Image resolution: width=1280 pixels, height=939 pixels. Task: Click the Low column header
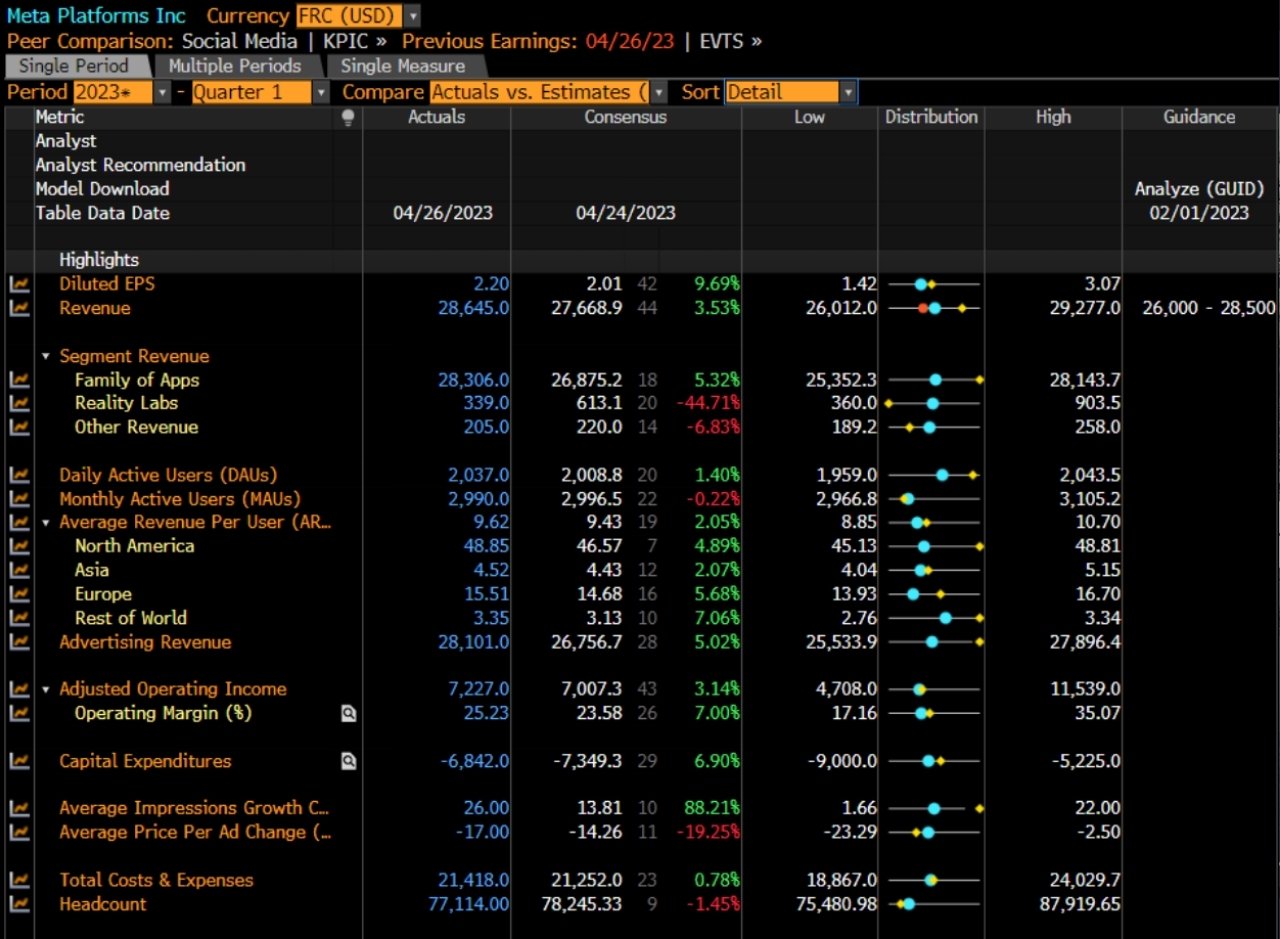pyautogui.click(x=809, y=117)
